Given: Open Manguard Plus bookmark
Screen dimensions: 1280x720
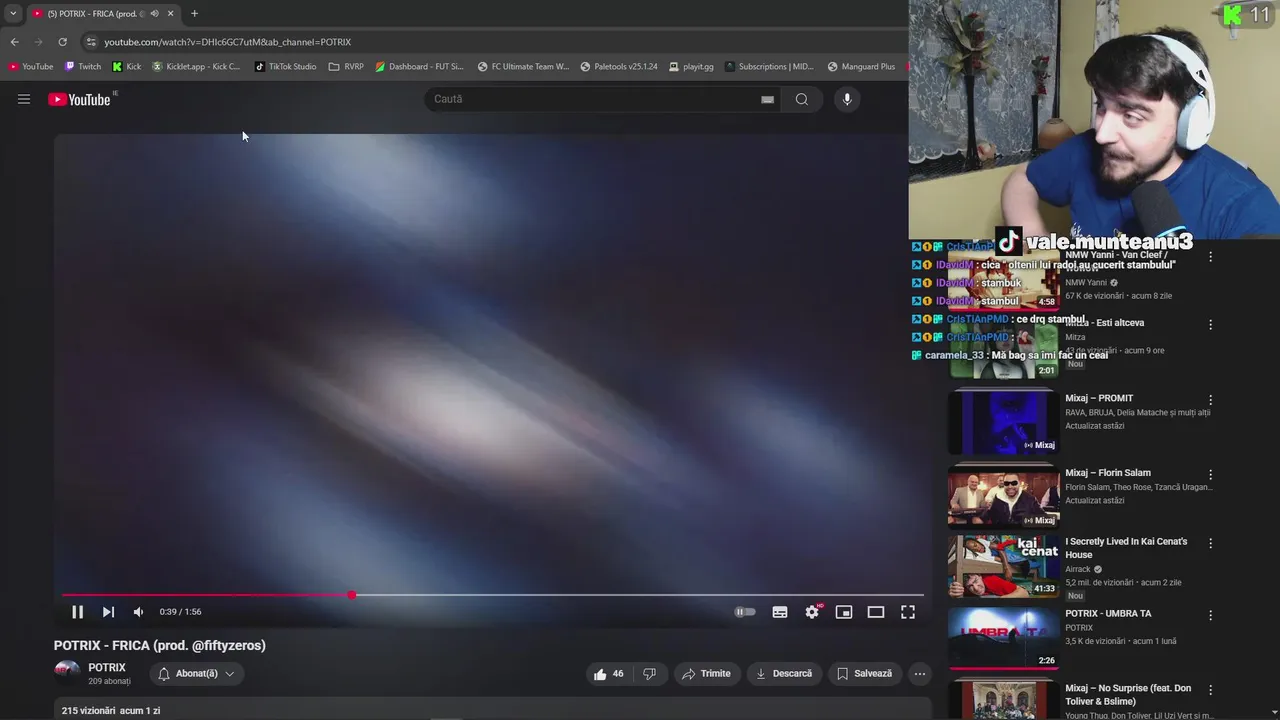Looking at the screenshot, I should coord(861,67).
